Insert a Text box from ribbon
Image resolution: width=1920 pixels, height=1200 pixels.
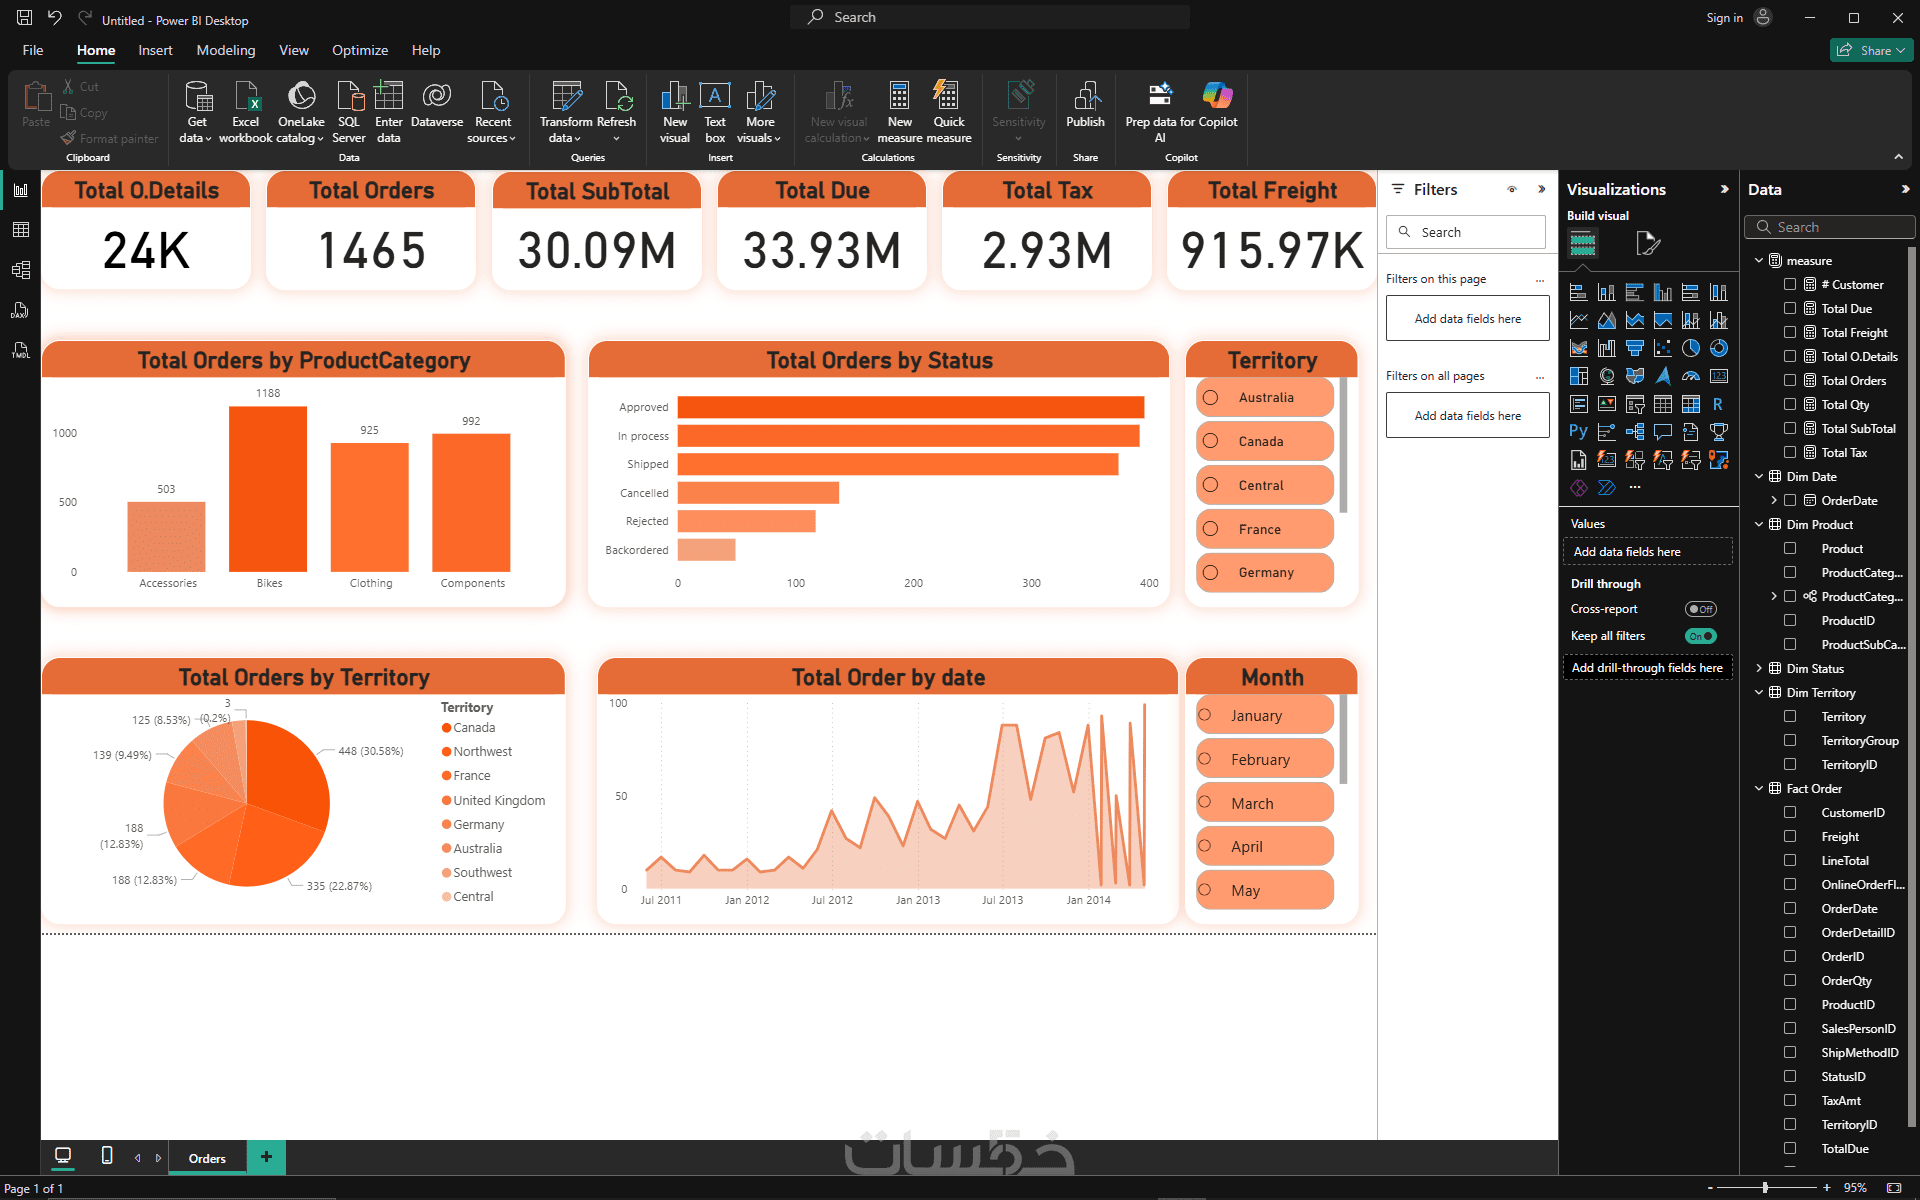(x=714, y=97)
